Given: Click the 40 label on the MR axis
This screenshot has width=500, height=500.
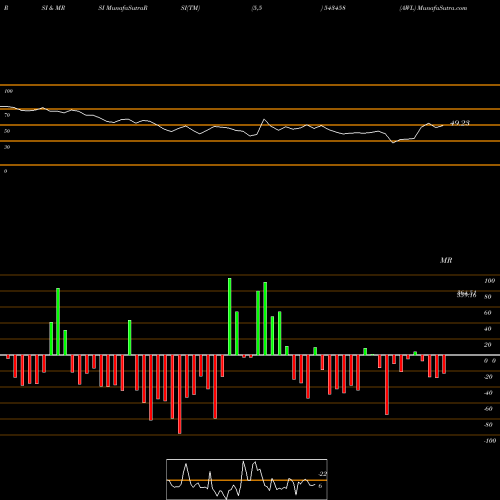Looking at the screenshot, I should [488, 329].
